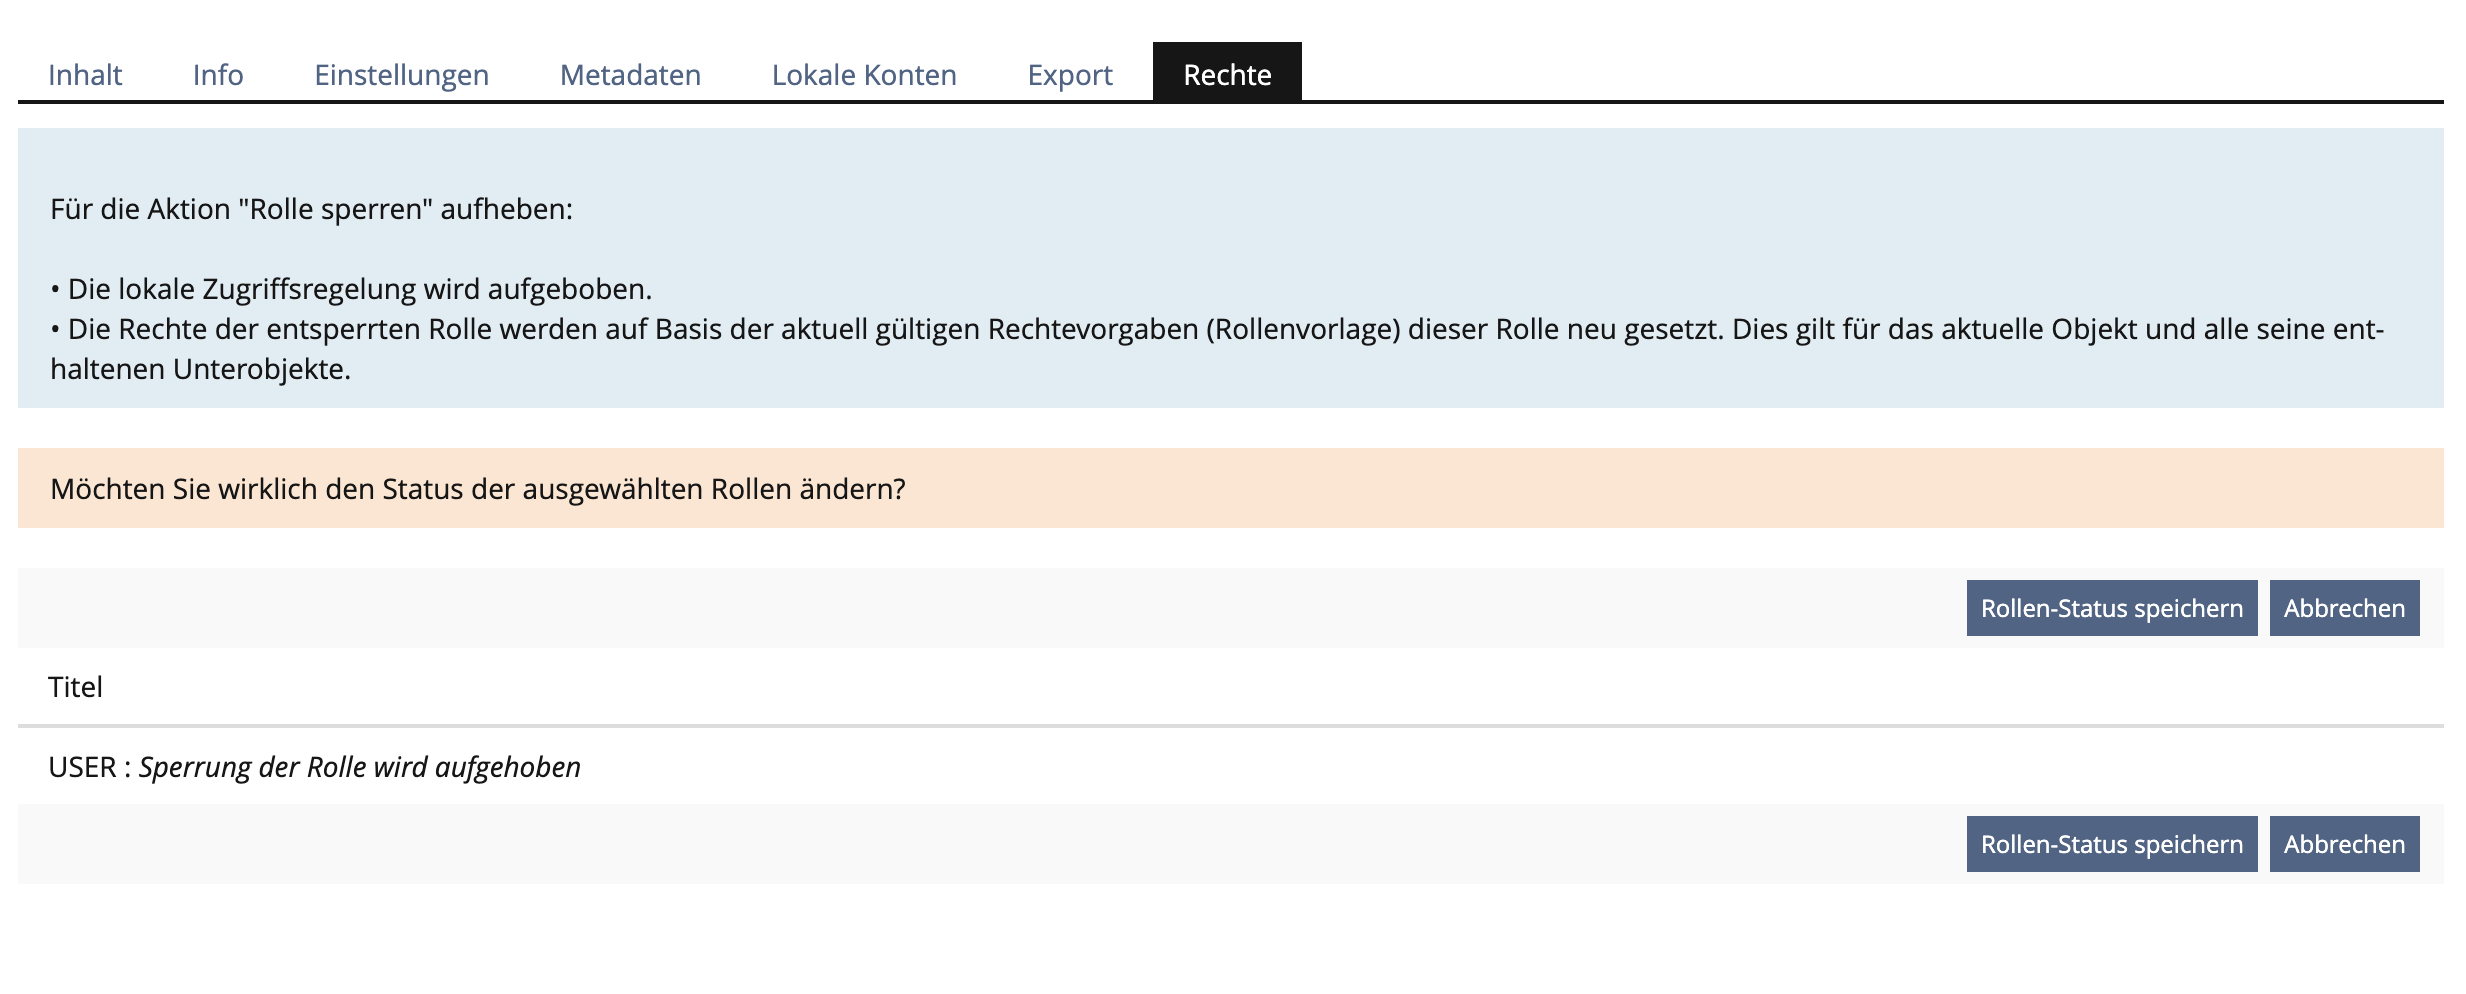
Task: Open the Export tab
Action: click(x=1068, y=74)
